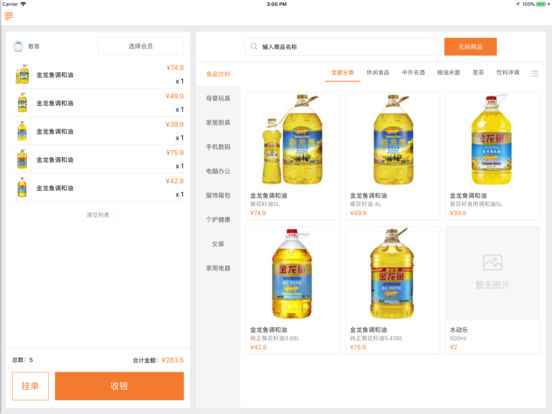The image size is (552, 414).
Task: Select the 家居厨具 category
Action: [x=218, y=123]
